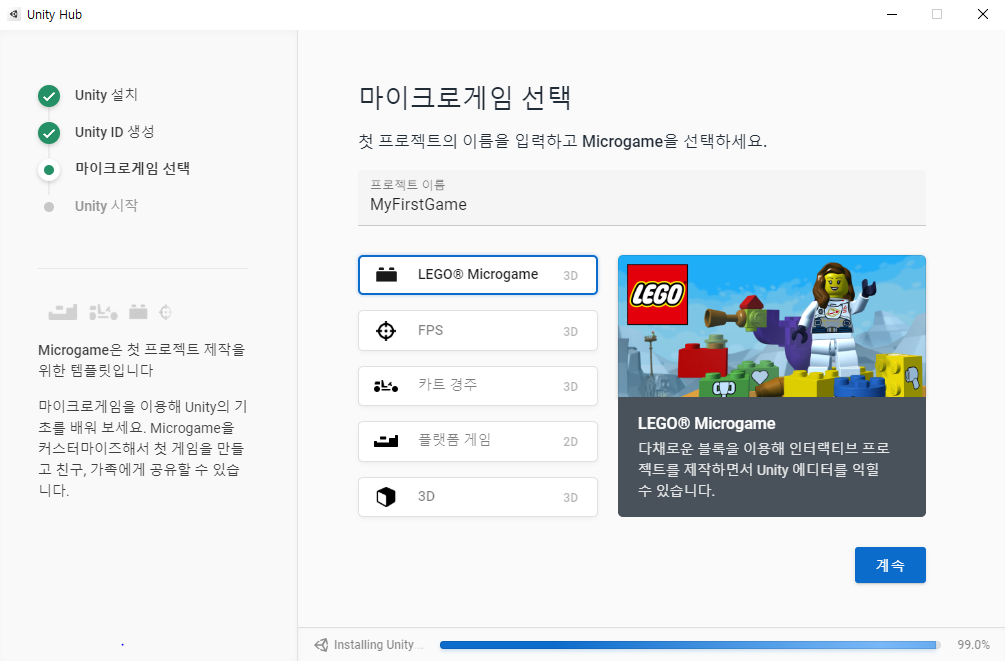Minimize the Unity Hub window

click(892, 14)
